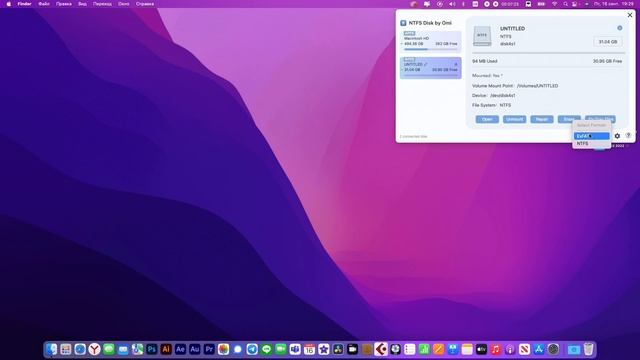Launch Adobe Audition from the Dock
This screenshot has height=360, width=640.
point(195,349)
